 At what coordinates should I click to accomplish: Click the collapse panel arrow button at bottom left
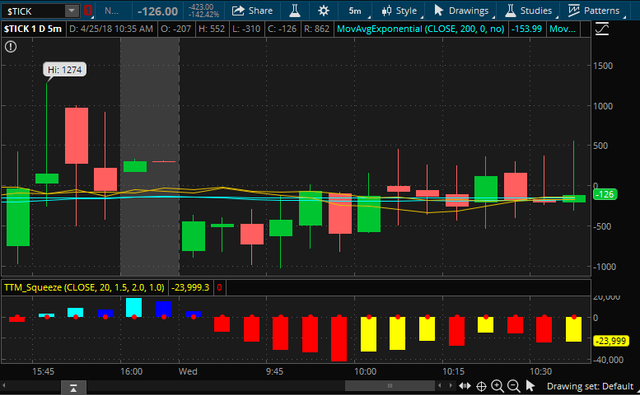(x=73, y=387)
